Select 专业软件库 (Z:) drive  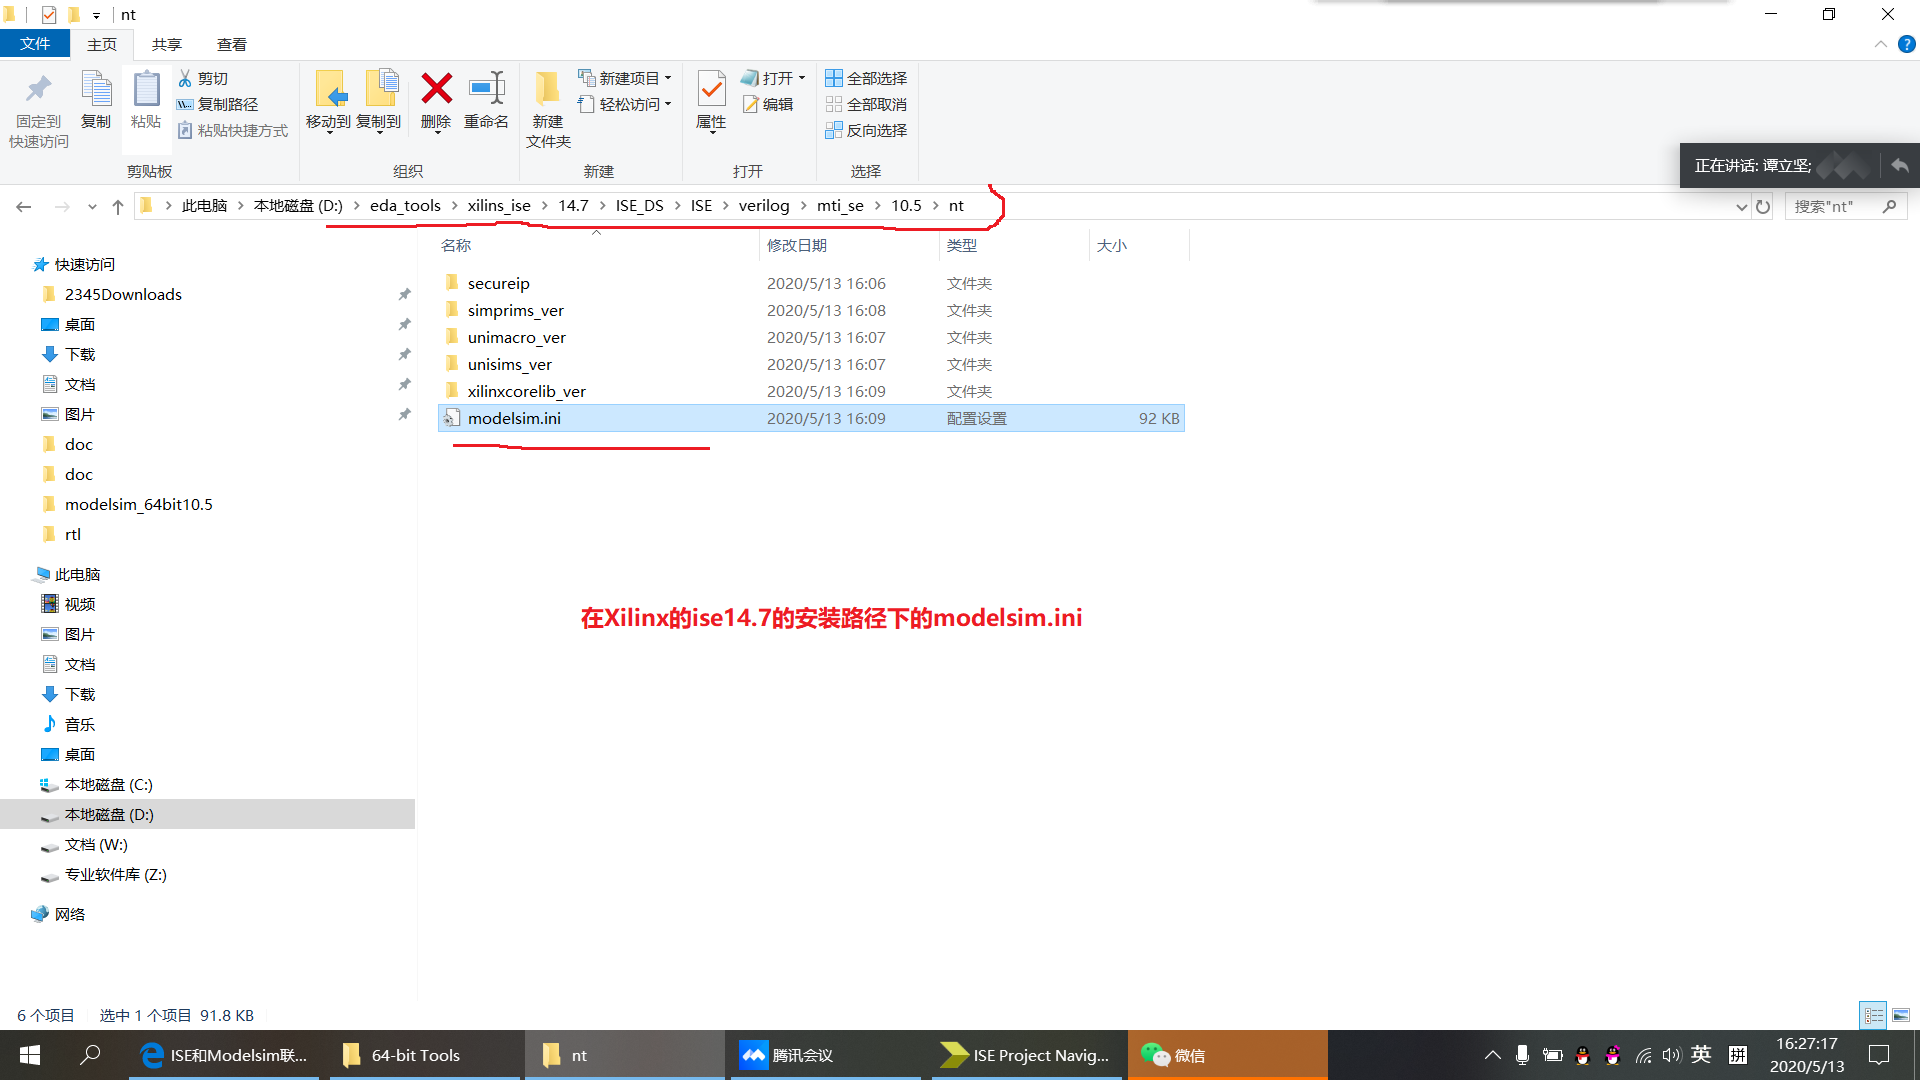(115, 874)
